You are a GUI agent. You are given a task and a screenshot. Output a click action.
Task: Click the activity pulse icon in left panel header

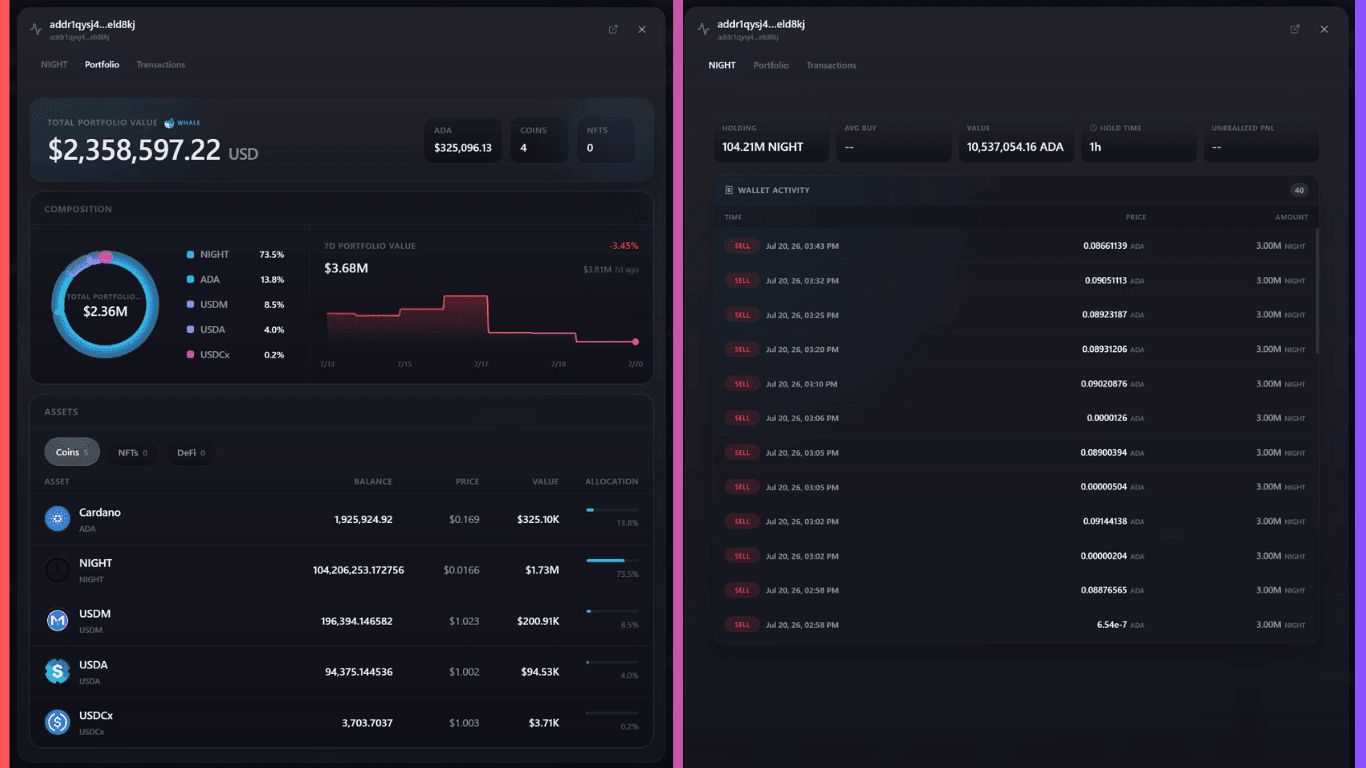(x=36, y=29)
